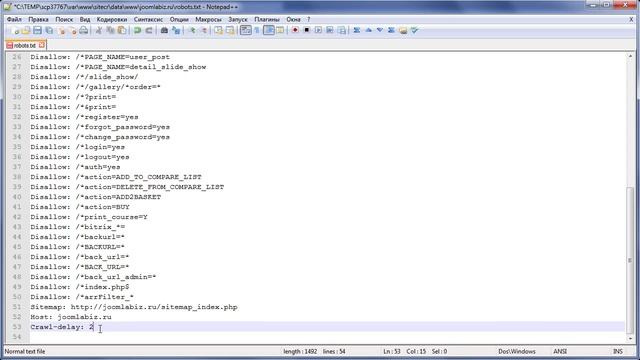Click line 'Disallow: /*action=BUY'
This screenshot has height=360, width=640.
pyautogui.click(x=80, y=207)
